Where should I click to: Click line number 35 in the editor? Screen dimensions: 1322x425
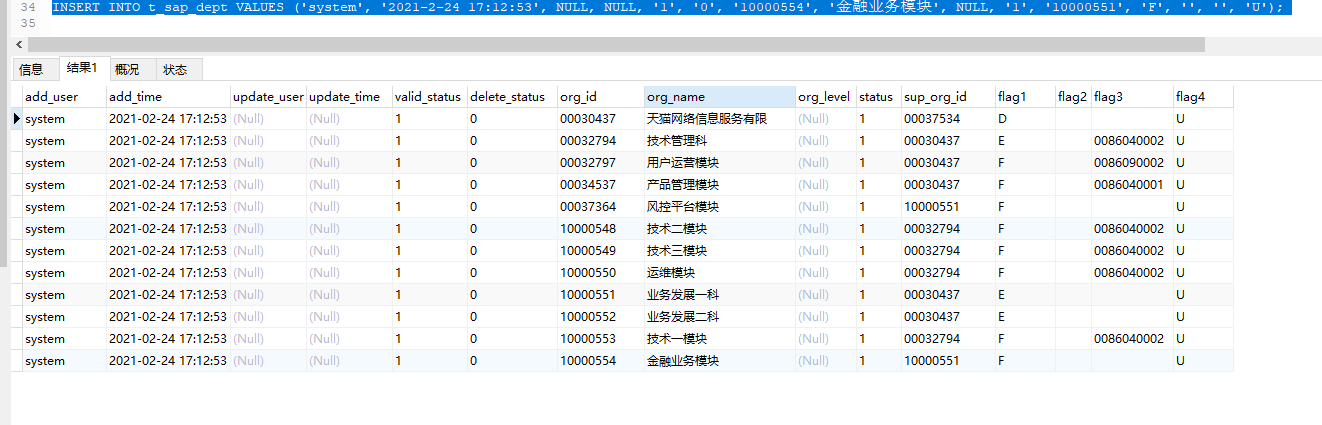click(27, 22)
